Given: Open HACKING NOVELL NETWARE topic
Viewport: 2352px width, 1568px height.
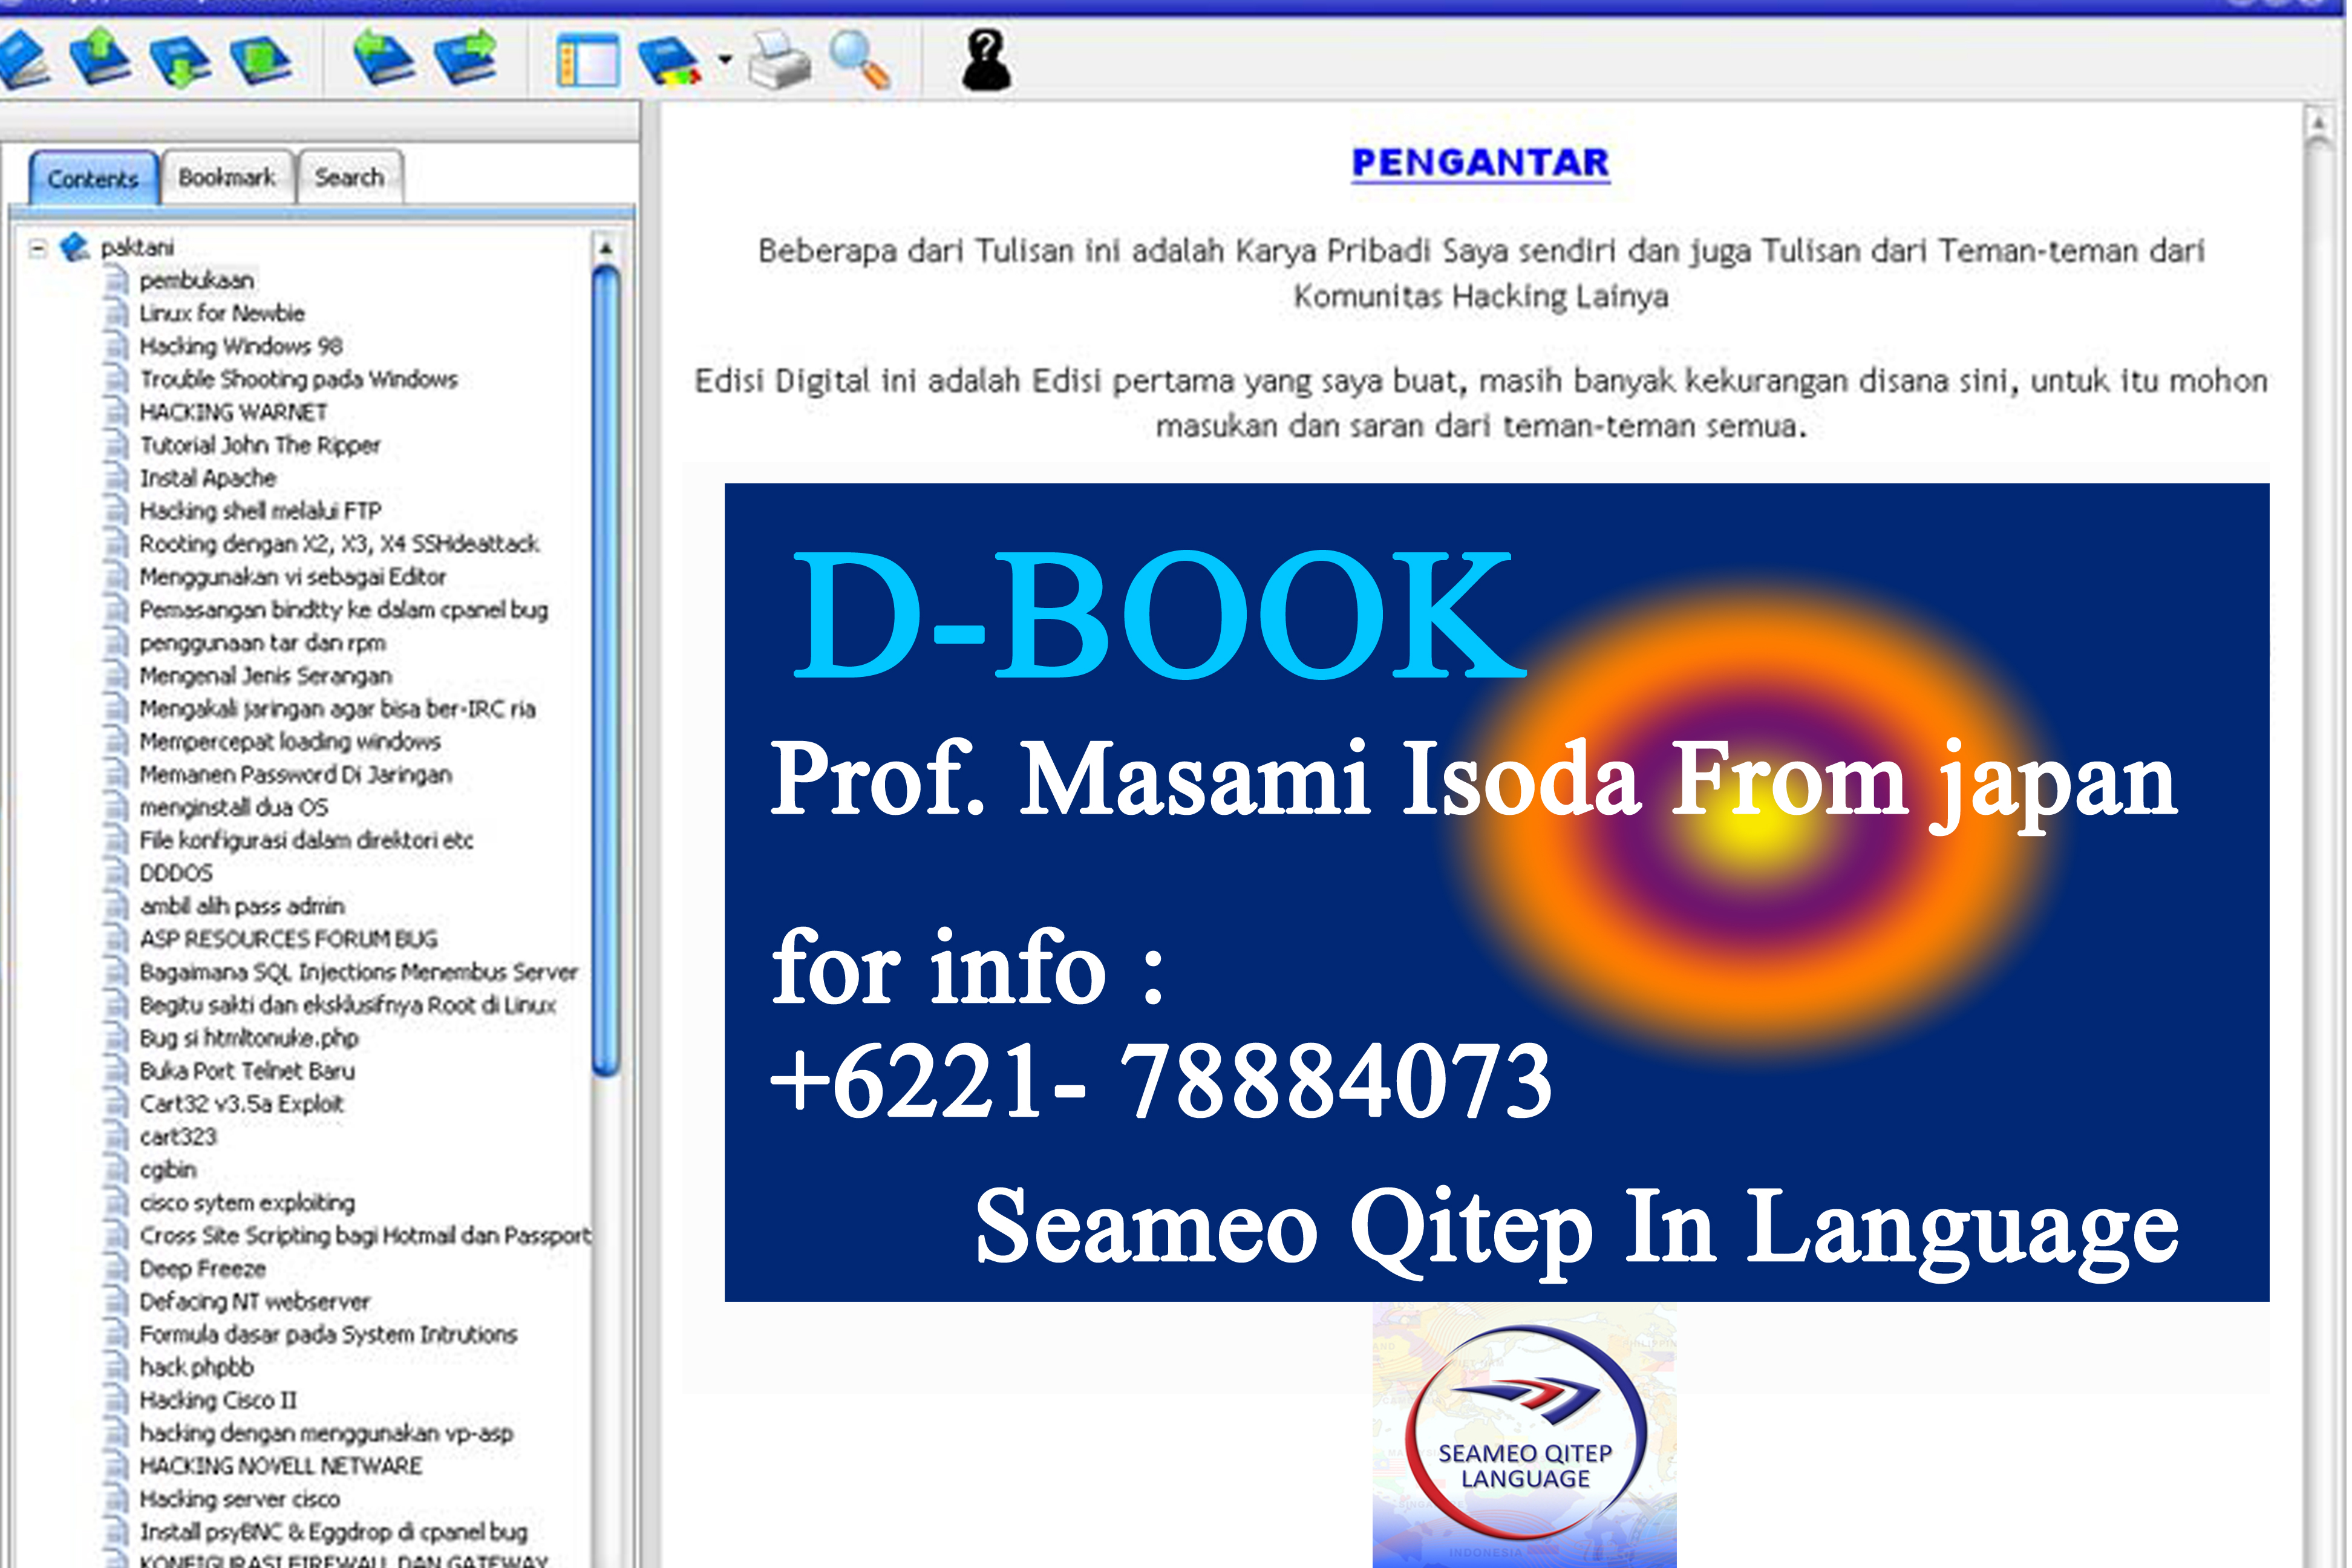Looking at the screenshot, I should pyautogui.click(x=281, y=1466).
